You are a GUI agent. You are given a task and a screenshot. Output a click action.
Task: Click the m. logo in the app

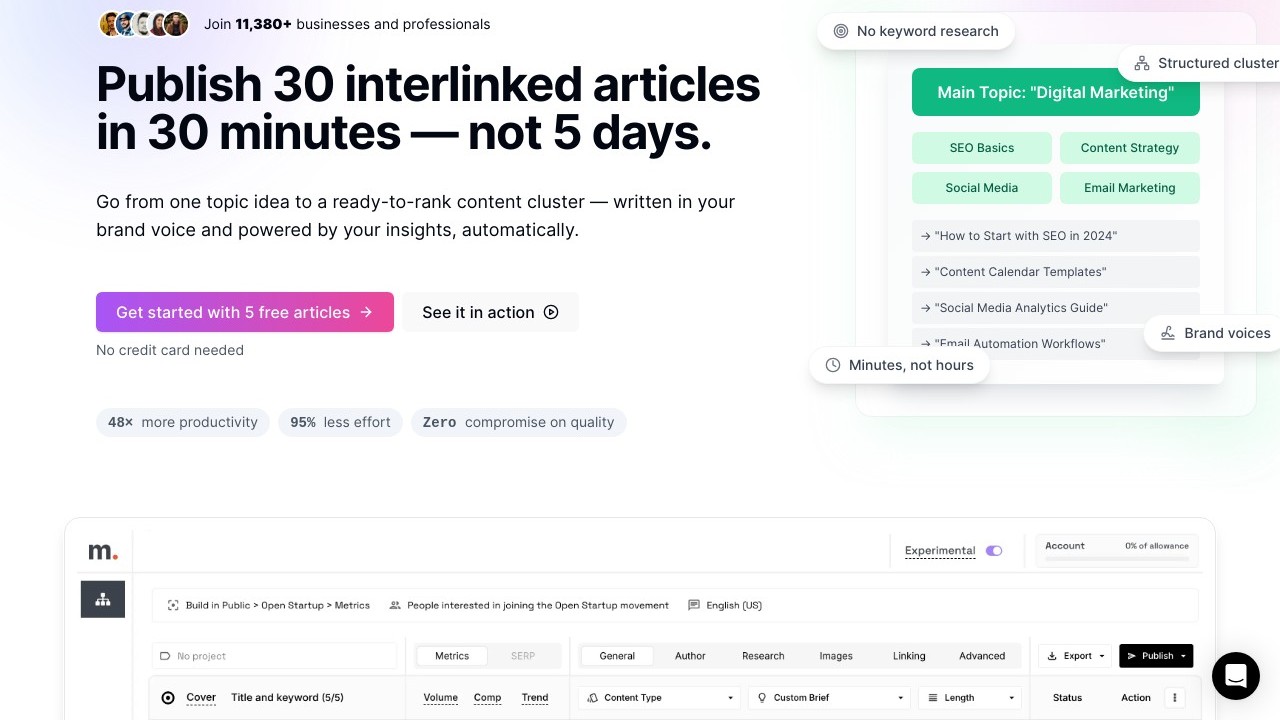pyautogui.click(x=103, y=551)
